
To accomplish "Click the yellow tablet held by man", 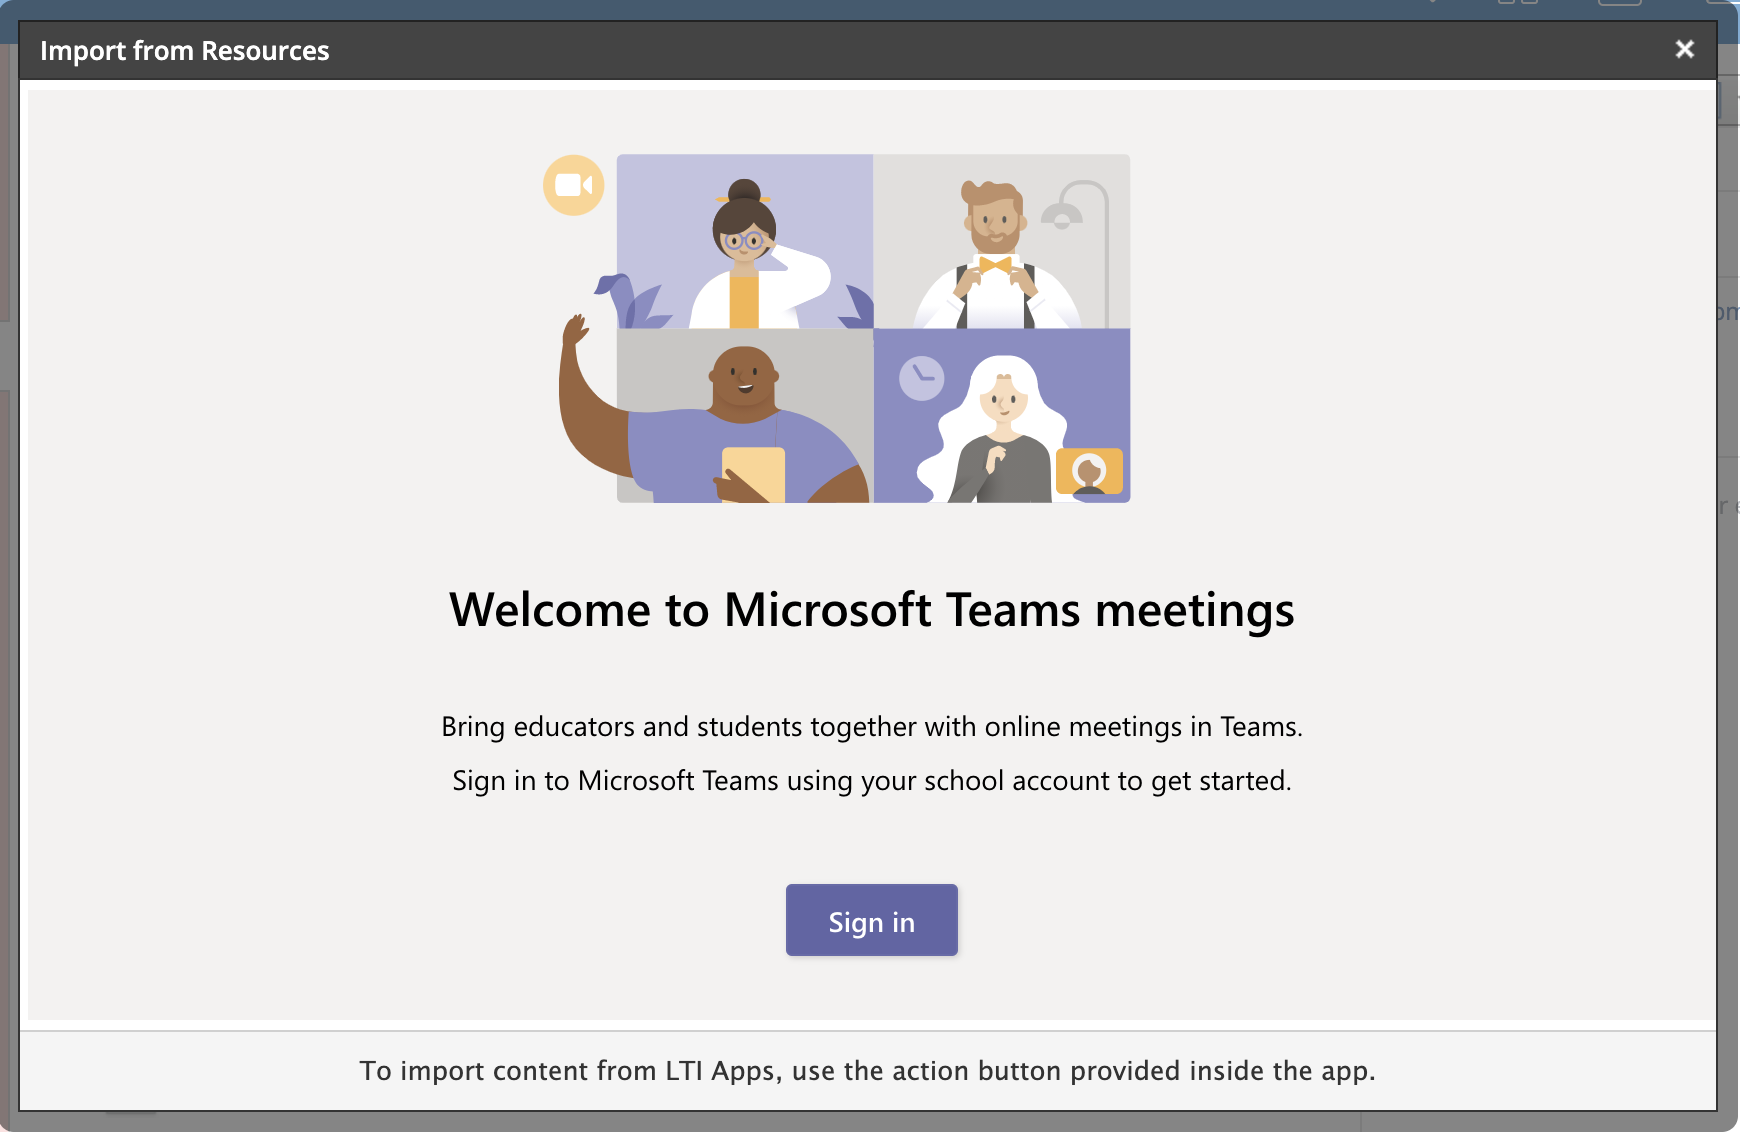I will pyautogui.click(x=754, y=473).
